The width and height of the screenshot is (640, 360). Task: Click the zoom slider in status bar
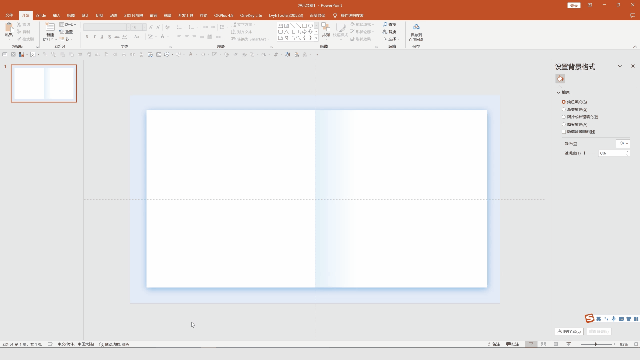(596, 344)
